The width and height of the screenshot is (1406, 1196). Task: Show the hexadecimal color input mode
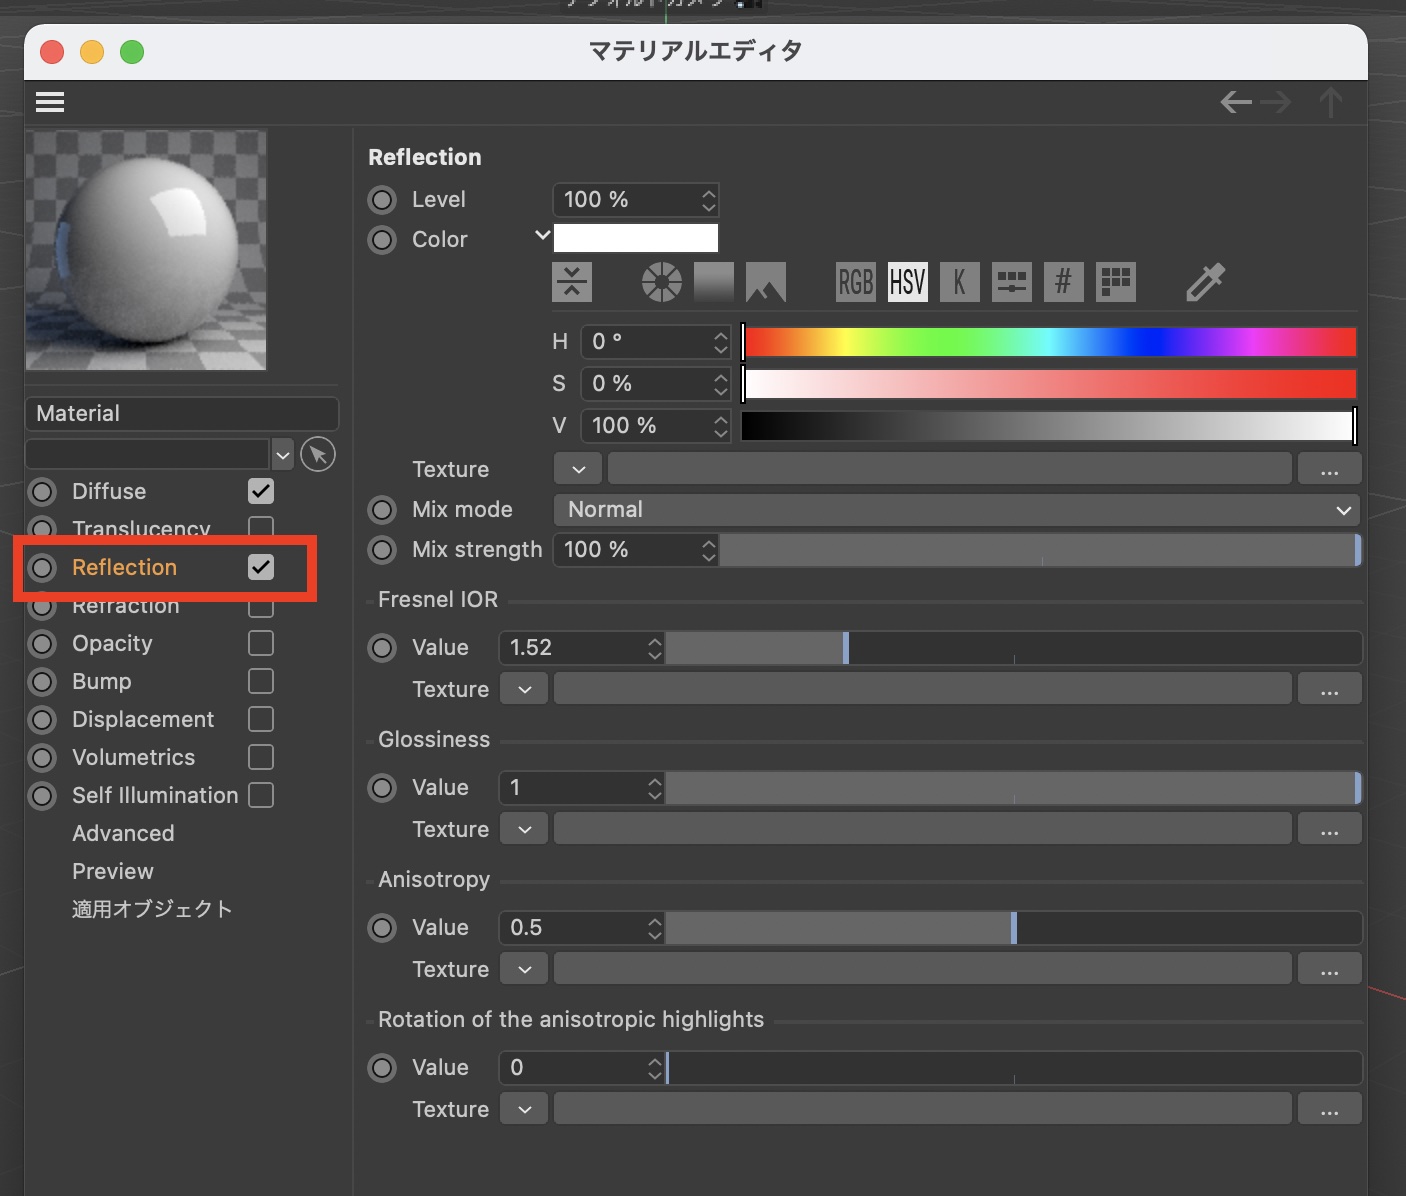click(x=1063, y=282)
